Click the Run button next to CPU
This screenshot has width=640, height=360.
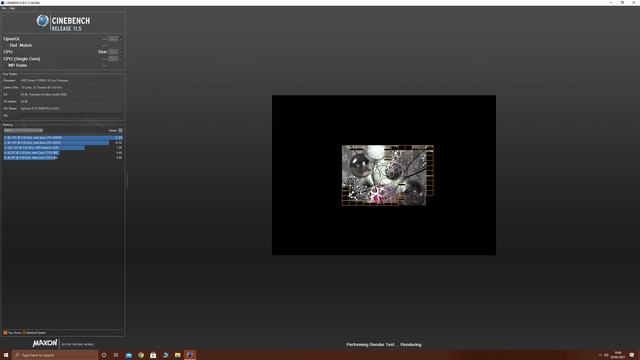coord(113,52)
